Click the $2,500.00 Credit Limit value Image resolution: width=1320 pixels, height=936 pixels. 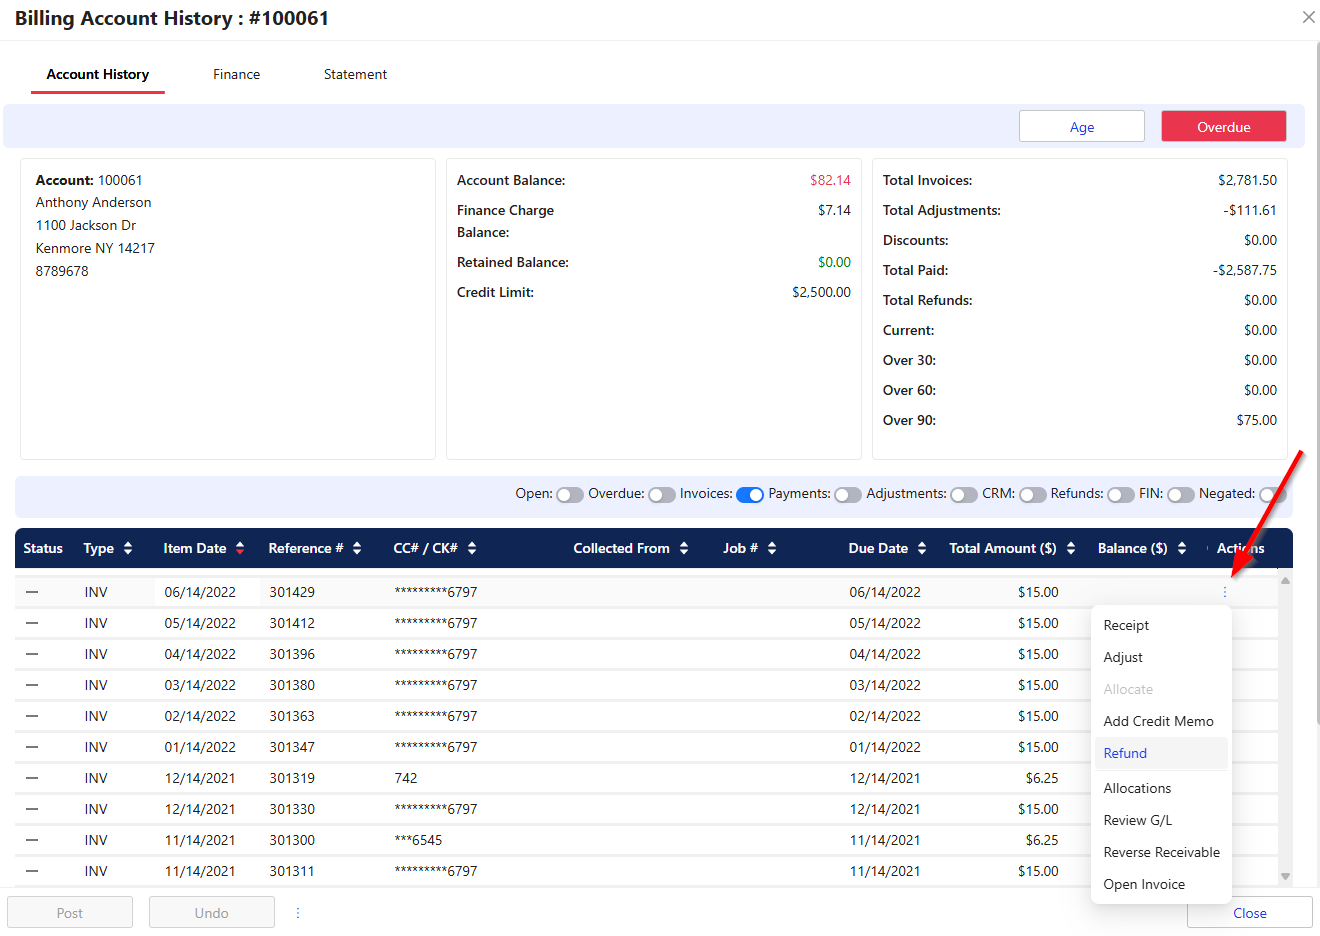[x=821, y=292]
